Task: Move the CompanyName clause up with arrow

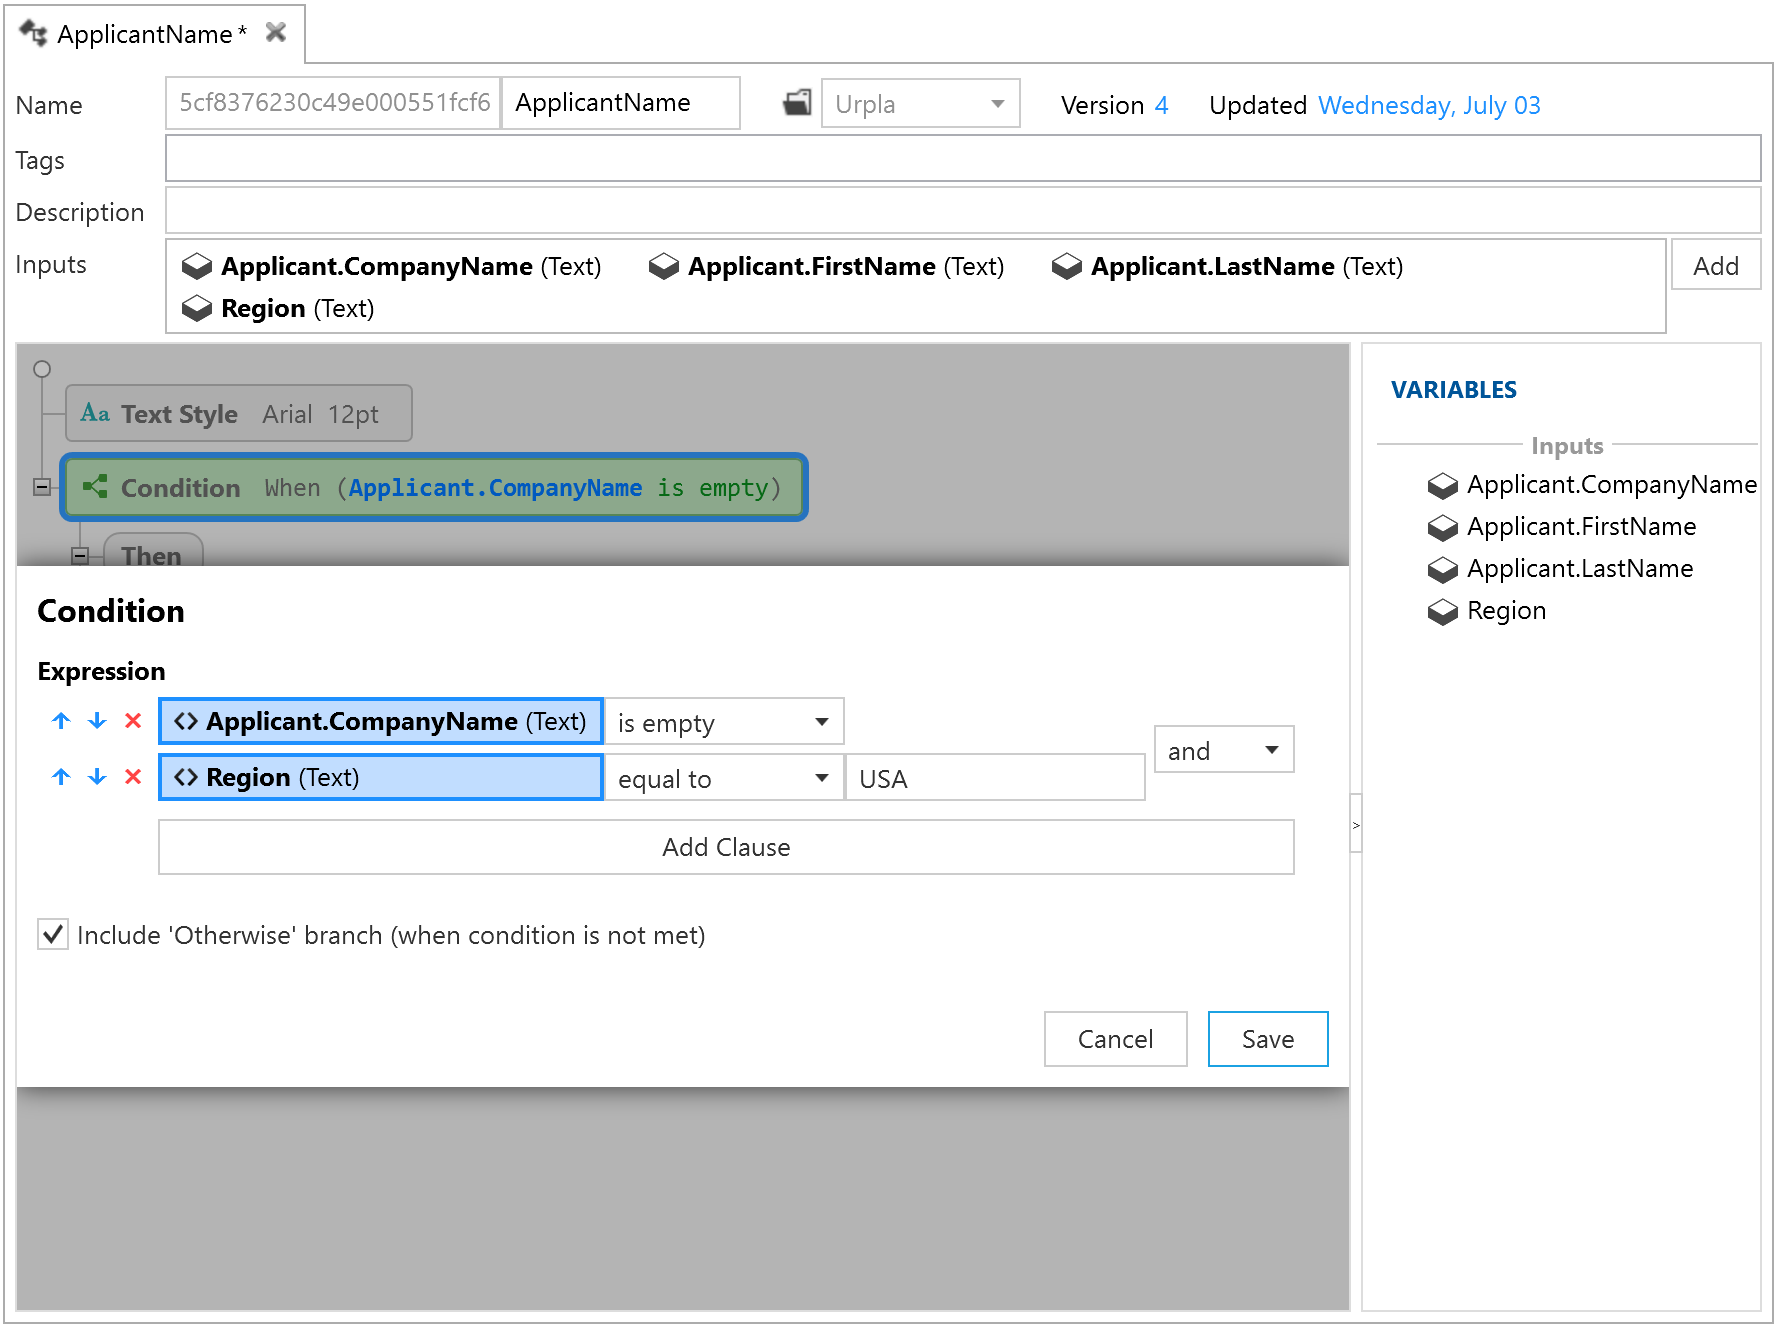Action: coord(61,721)
